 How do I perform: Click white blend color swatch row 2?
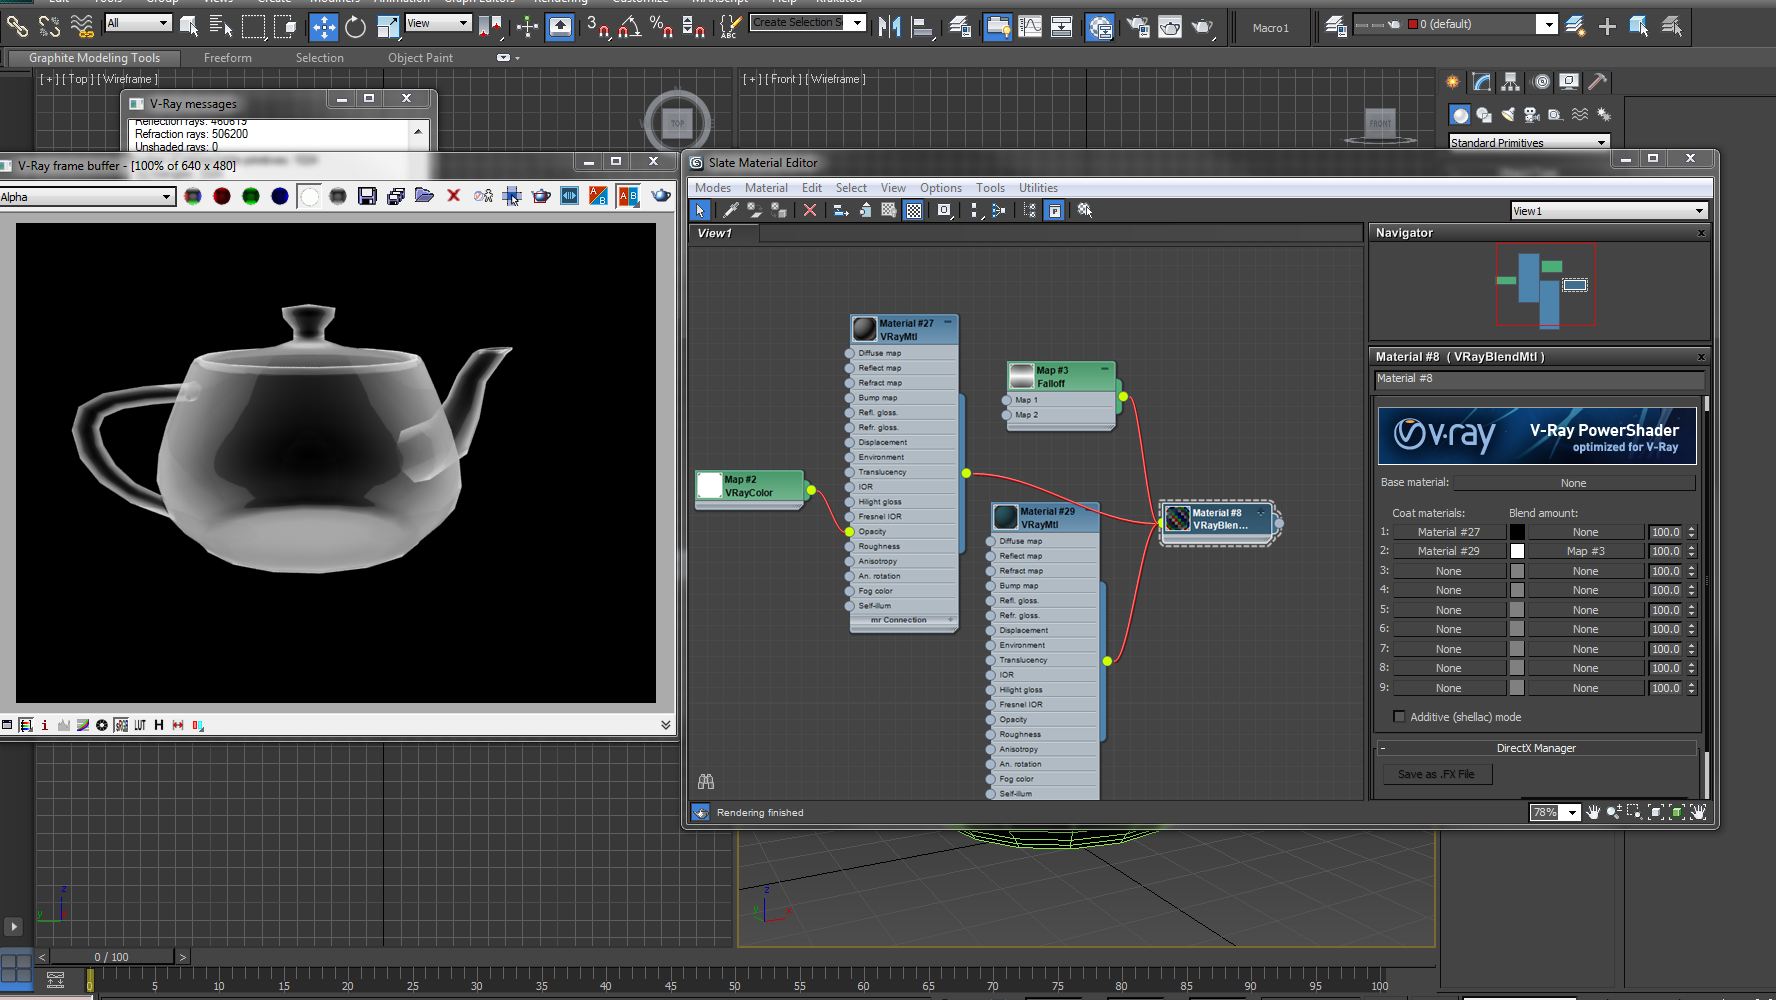1517,551
